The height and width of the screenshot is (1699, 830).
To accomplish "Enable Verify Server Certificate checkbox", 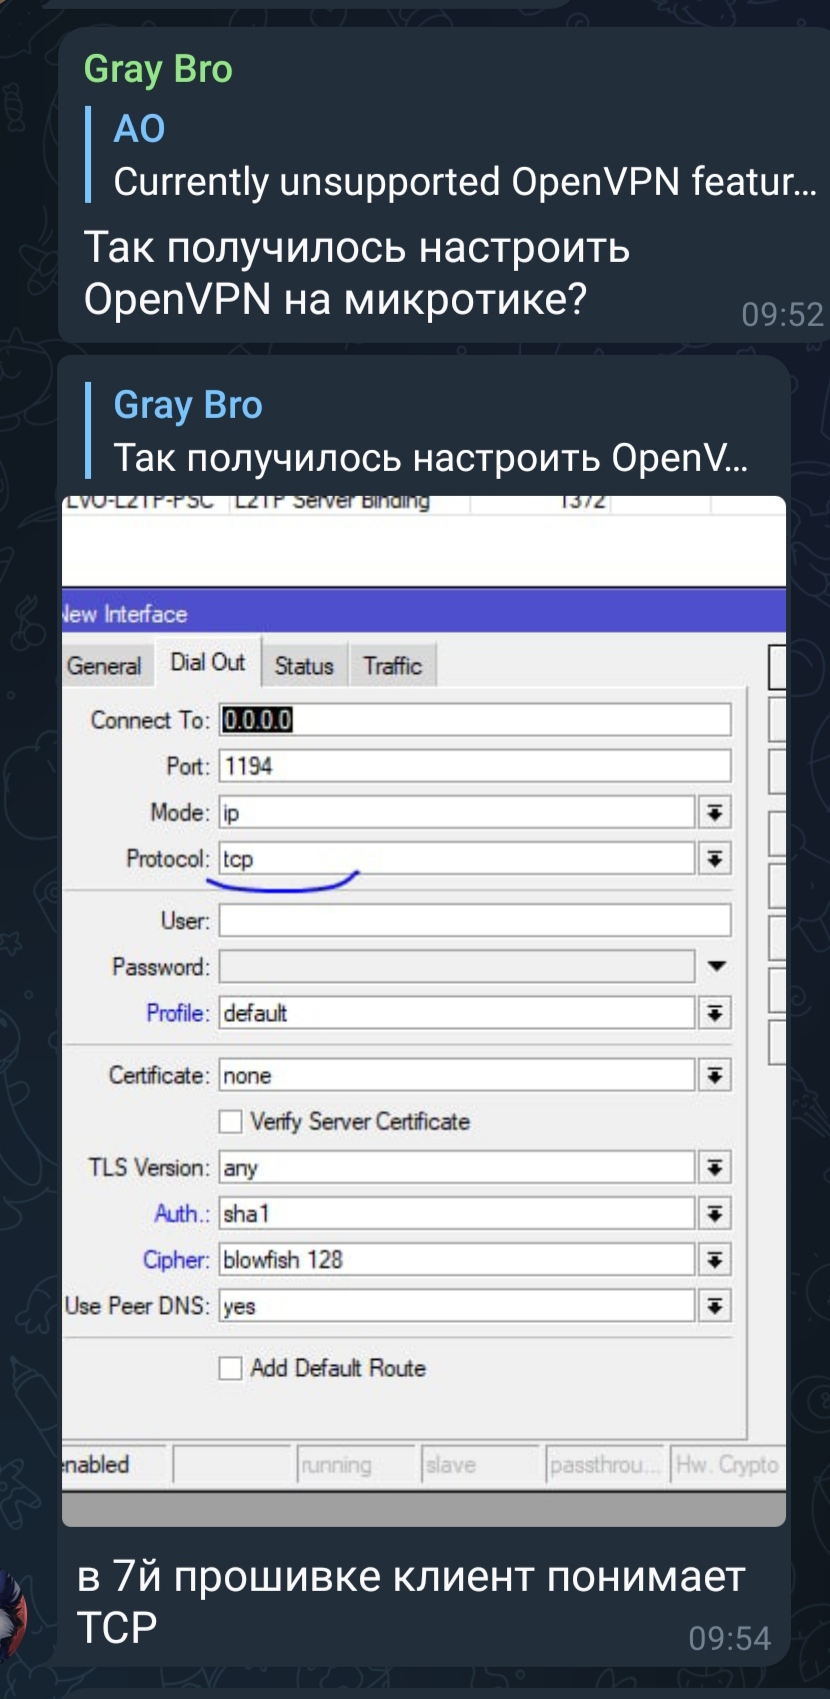I will coord(231,1122).
